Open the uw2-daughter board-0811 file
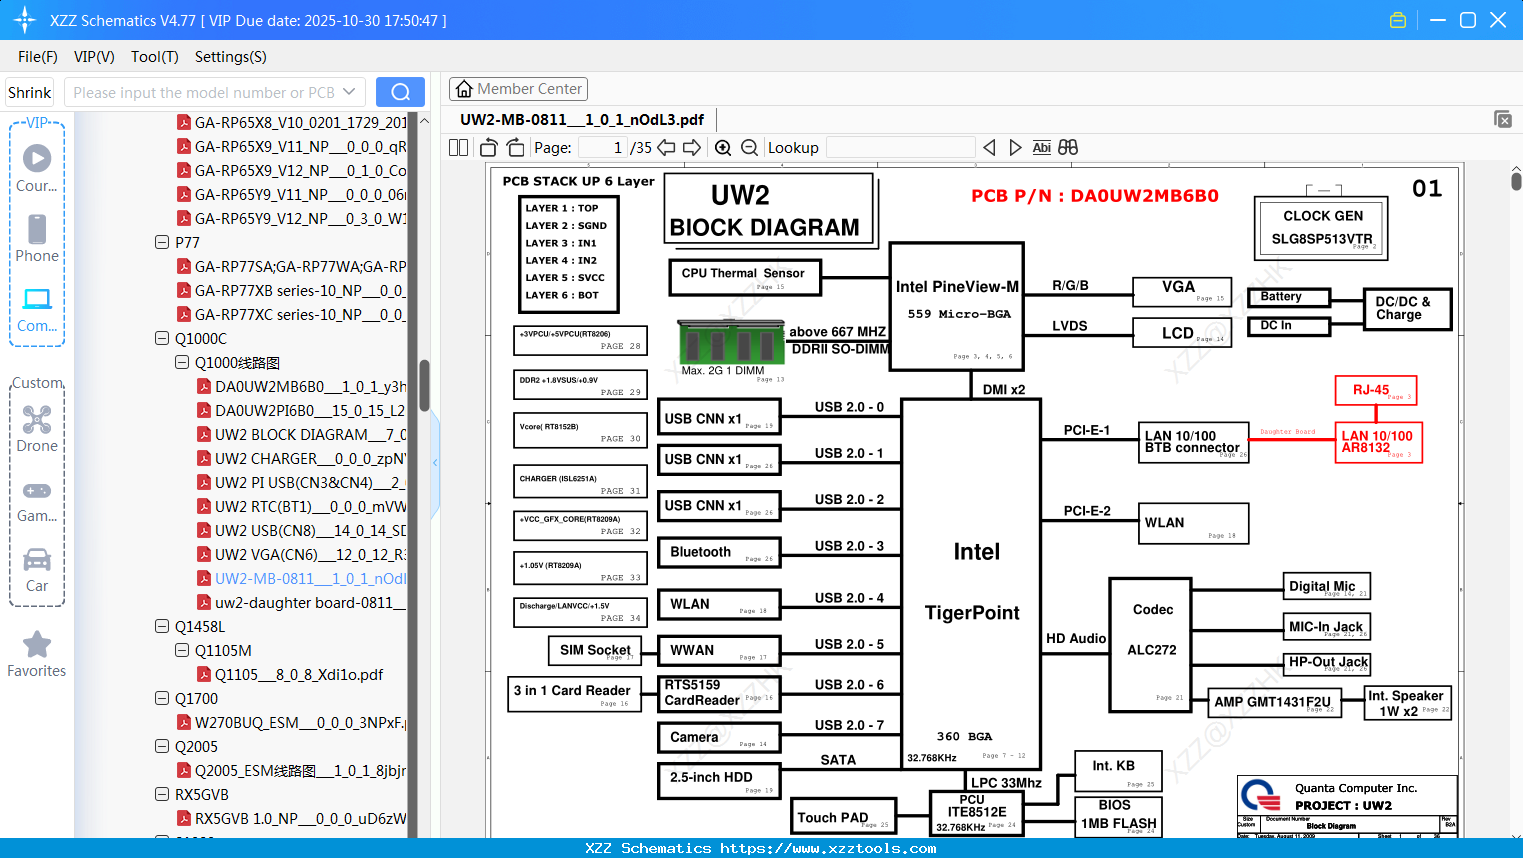Screen dimensions: 1523x858 coord(302,602)
